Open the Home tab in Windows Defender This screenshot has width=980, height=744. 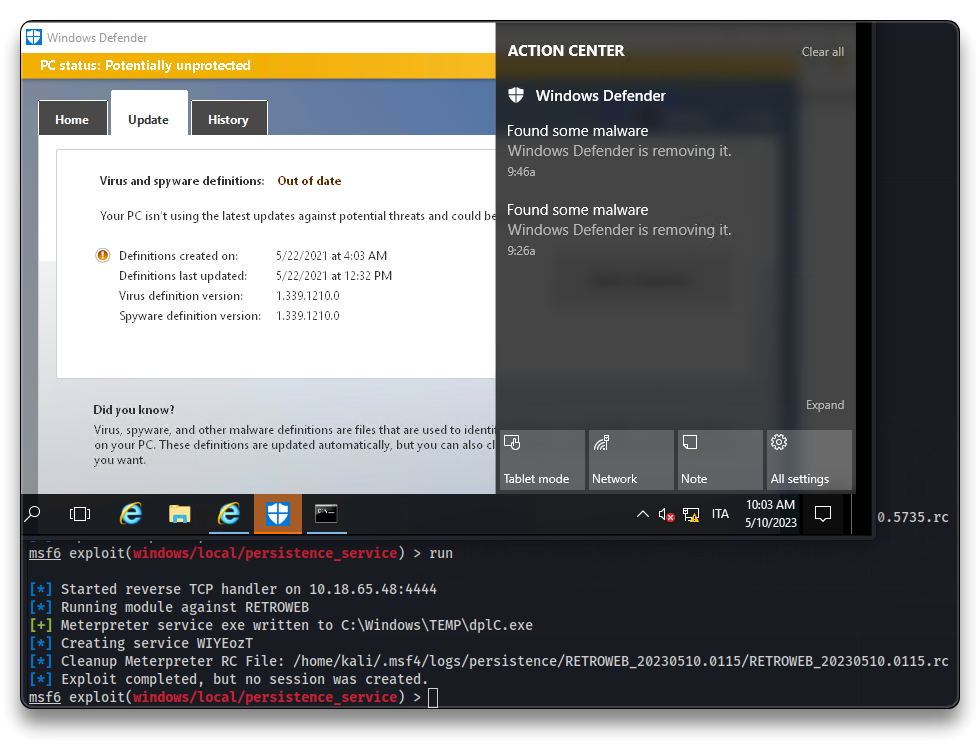click(72, 119)
